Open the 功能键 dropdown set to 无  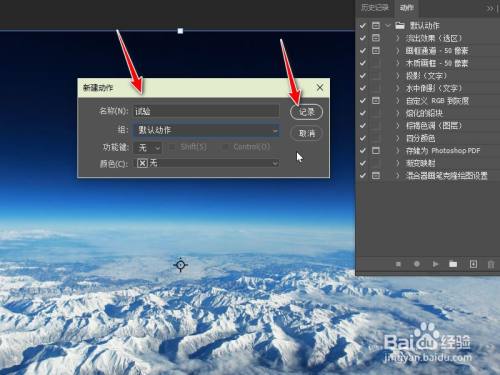[x=148, y=147]
